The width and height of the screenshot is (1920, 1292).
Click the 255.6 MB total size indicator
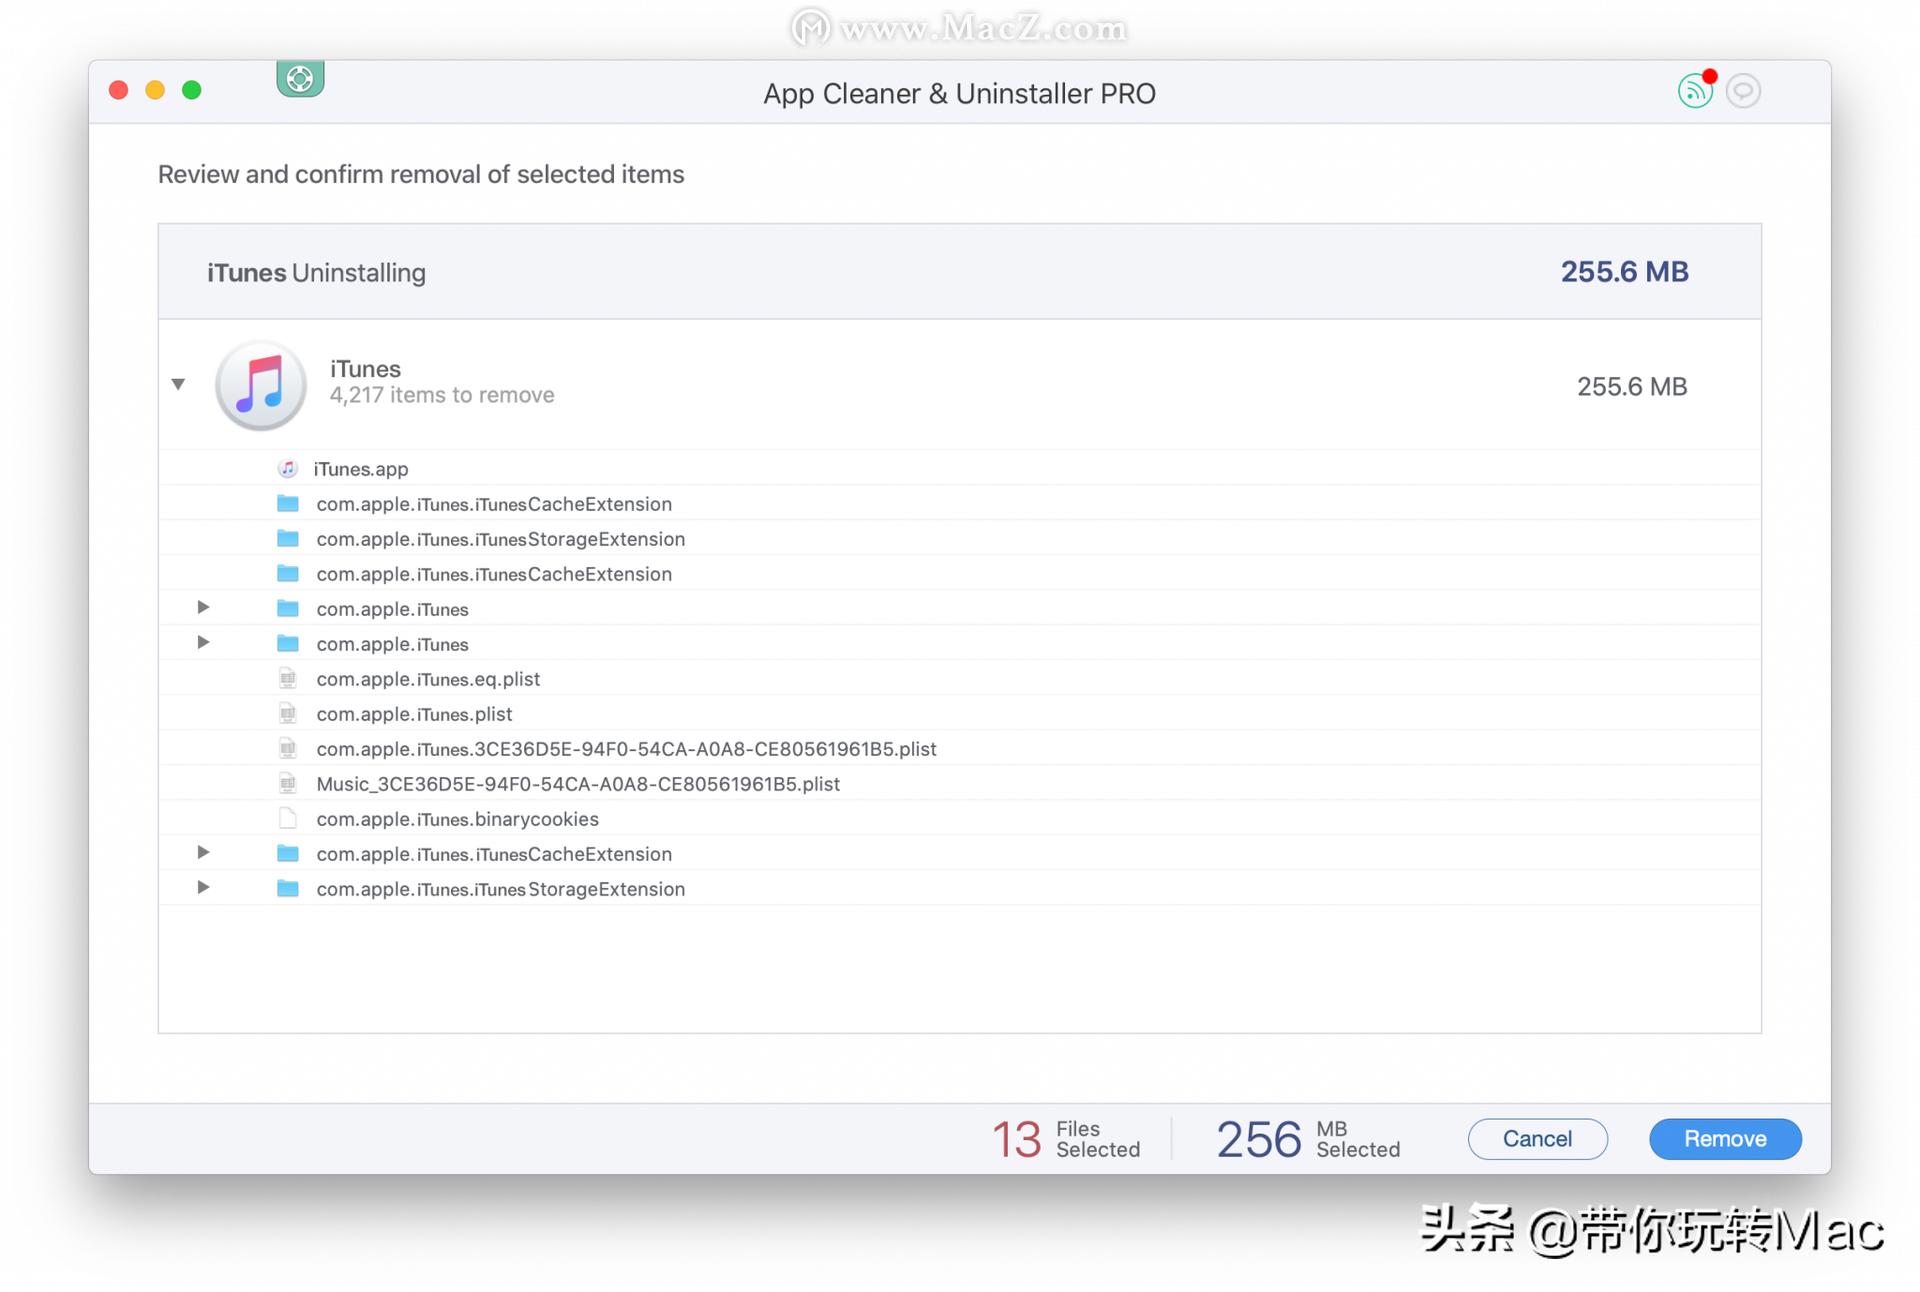coord(1624,271)
